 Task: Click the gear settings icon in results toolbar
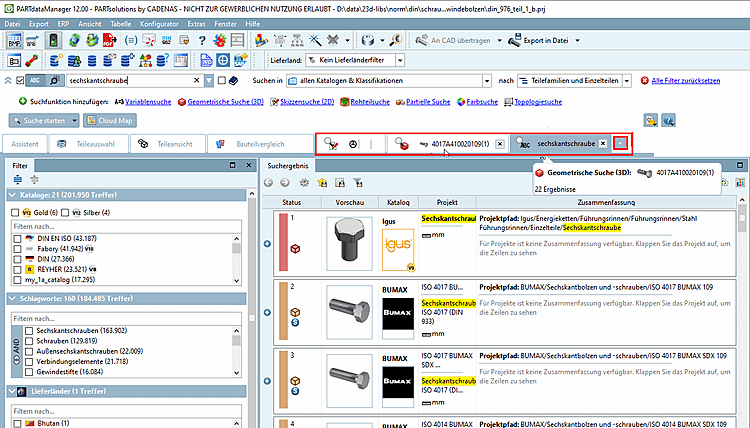(x=304, y=183)
